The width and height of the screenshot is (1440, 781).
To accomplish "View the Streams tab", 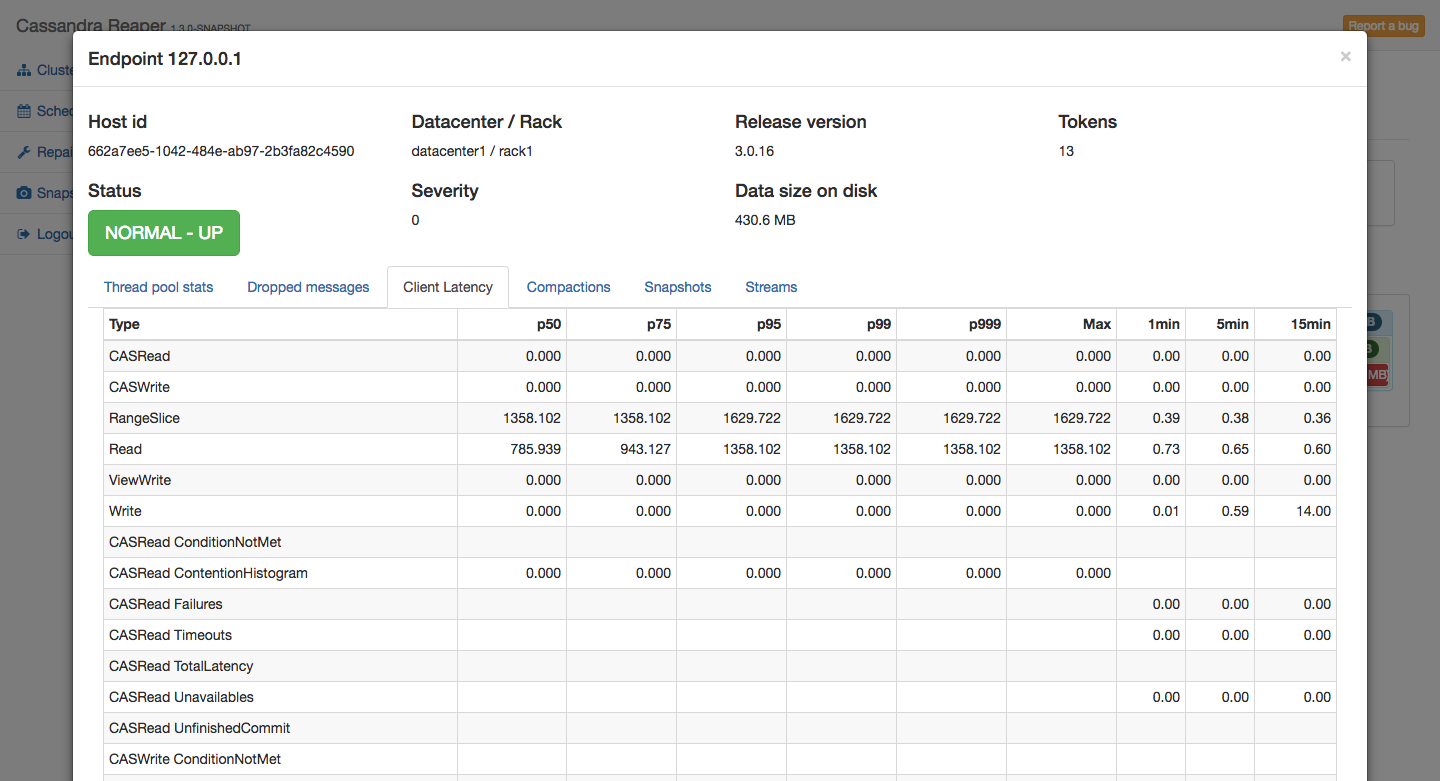I will pyautogui.click(x=771, y=287).
